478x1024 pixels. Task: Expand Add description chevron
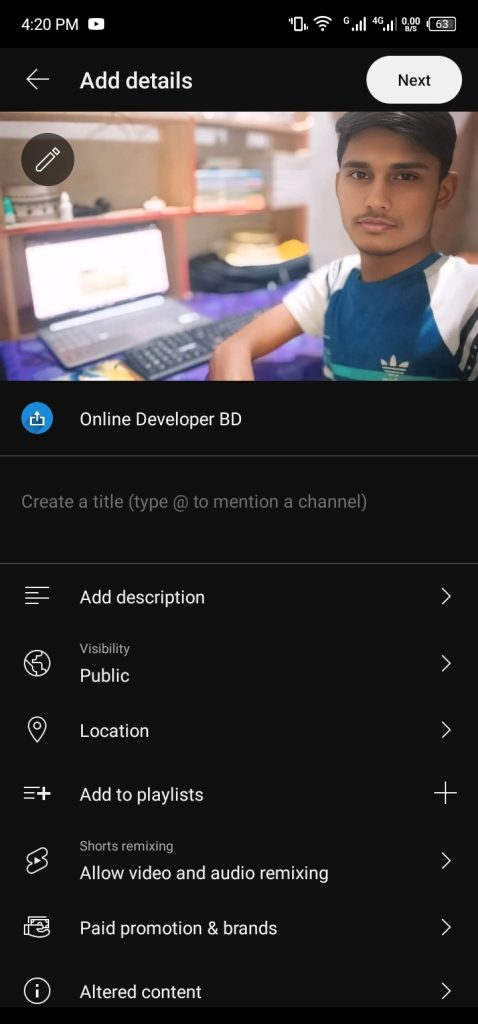446,596
